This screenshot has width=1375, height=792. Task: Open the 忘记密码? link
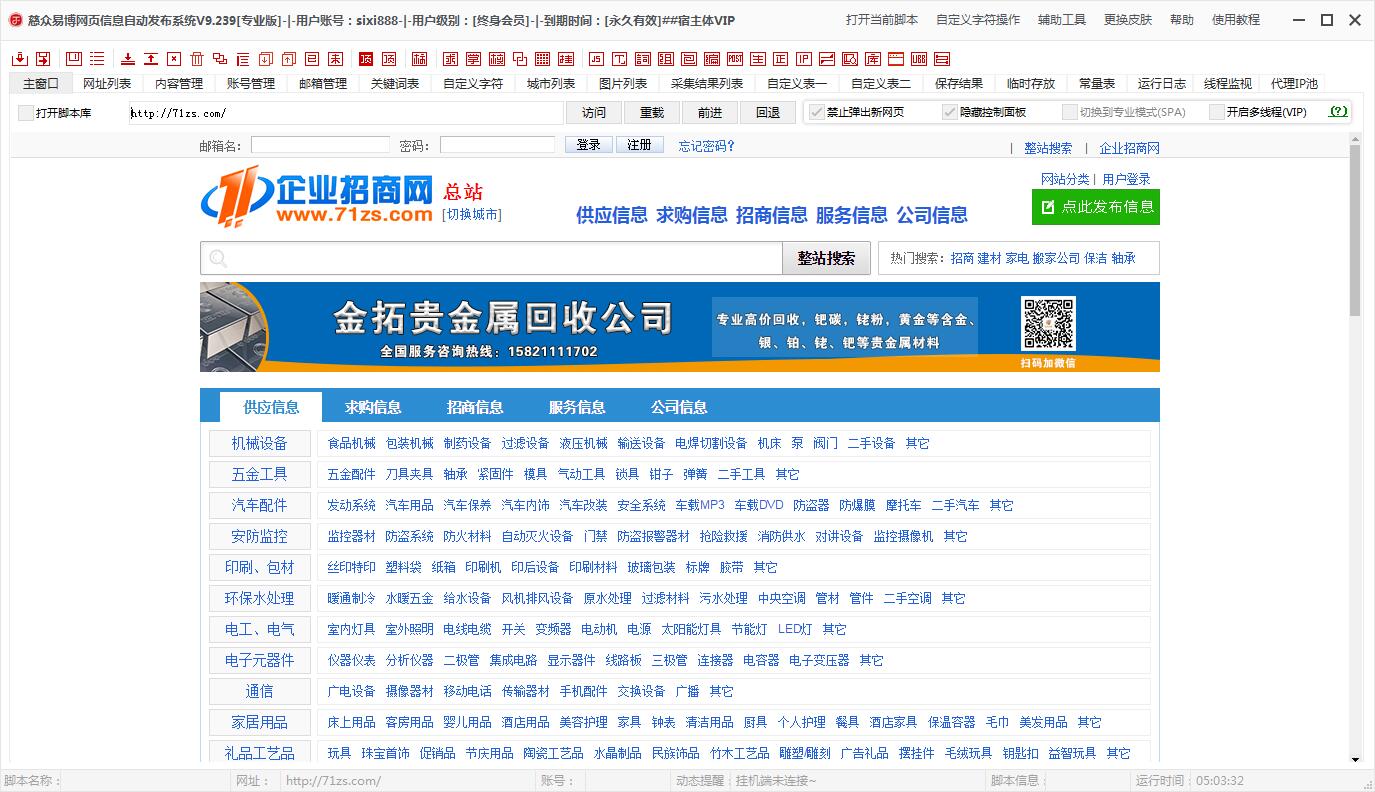[x=707, y=146]
